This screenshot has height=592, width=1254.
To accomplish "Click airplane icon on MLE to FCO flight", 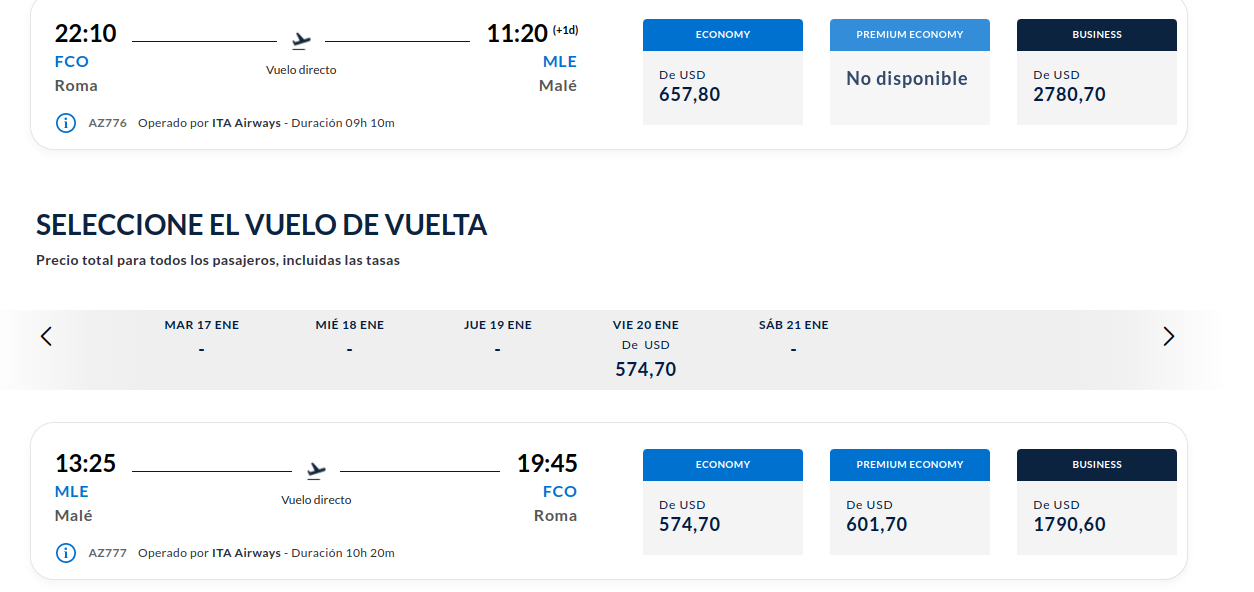I will point(316,470).
